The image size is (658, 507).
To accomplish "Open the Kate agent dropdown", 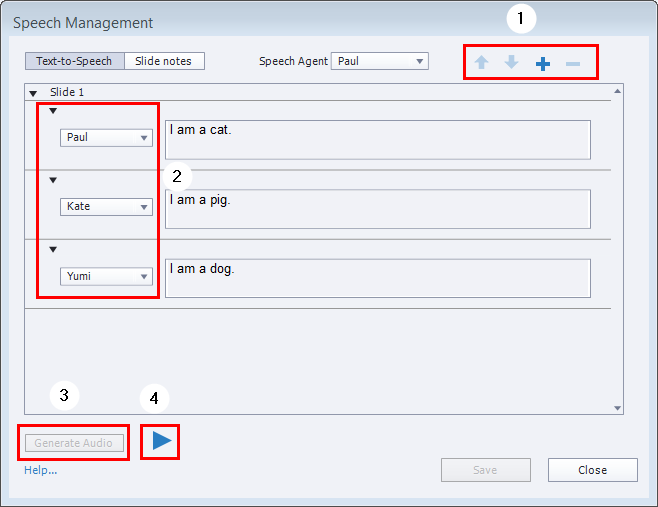I will (106, 207).
